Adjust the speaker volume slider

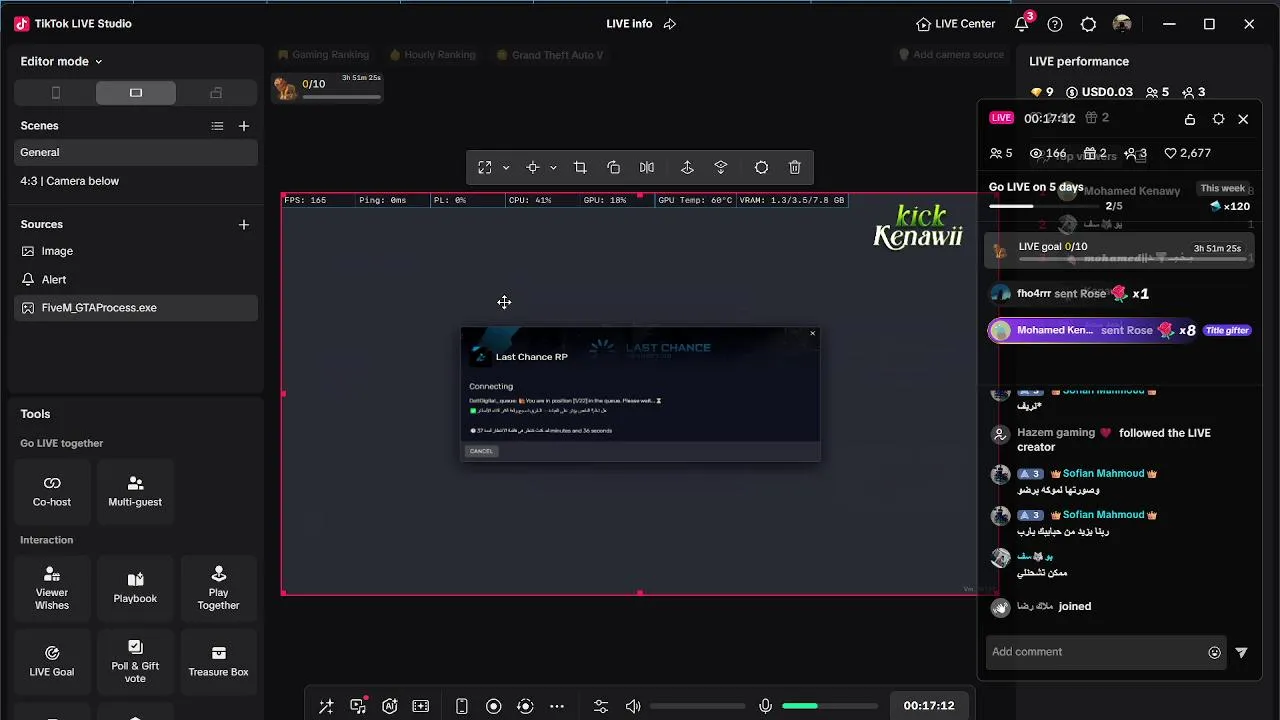(x=699, y=706)
